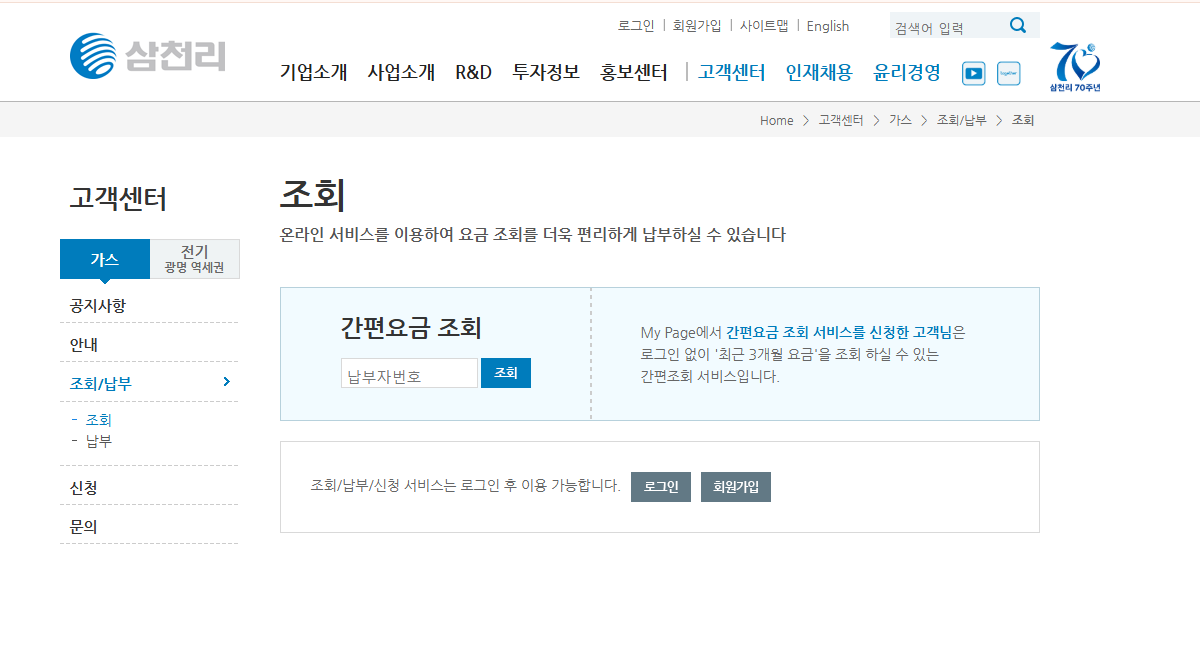Click the 조회 fare lookup button
Screen dimensions: 1200x670
(x=505, y=372)
